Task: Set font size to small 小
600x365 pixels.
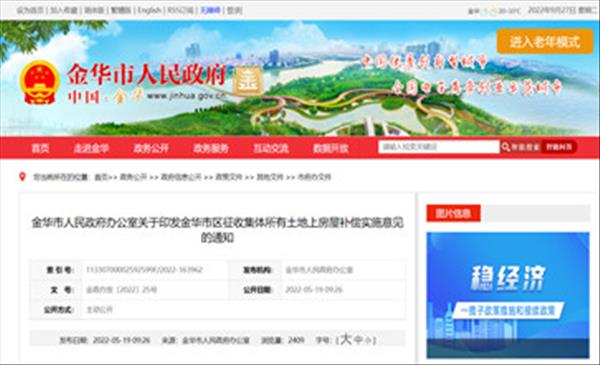Action: [368, 340]
